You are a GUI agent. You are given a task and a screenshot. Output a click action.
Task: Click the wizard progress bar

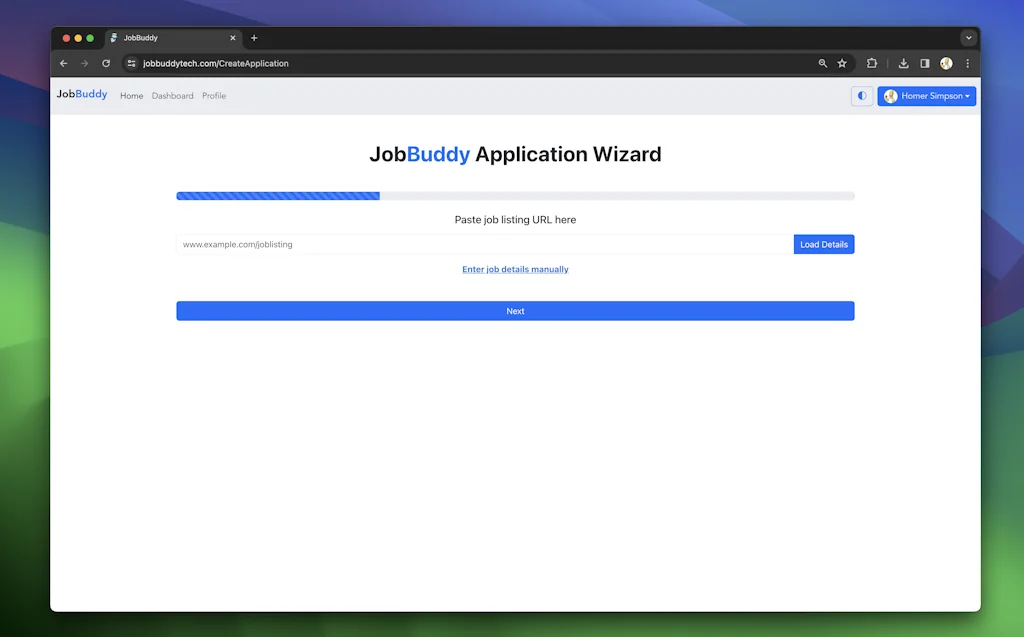(x=515, y=196)
